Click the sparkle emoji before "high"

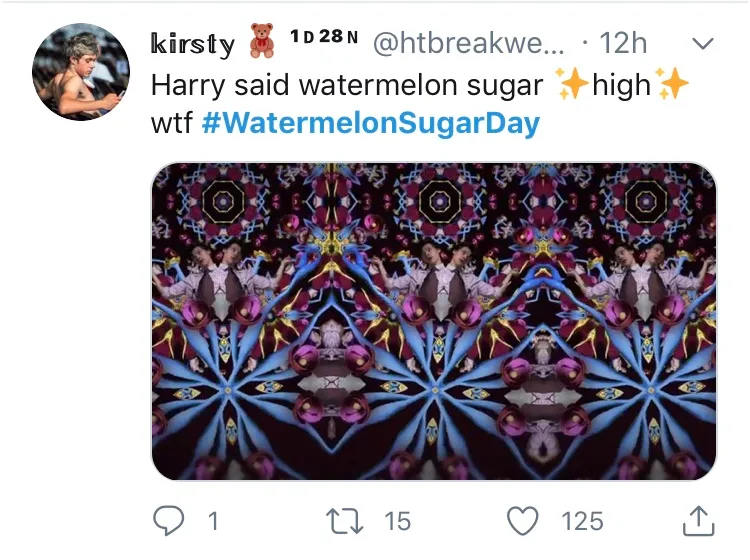pos(571,86)
